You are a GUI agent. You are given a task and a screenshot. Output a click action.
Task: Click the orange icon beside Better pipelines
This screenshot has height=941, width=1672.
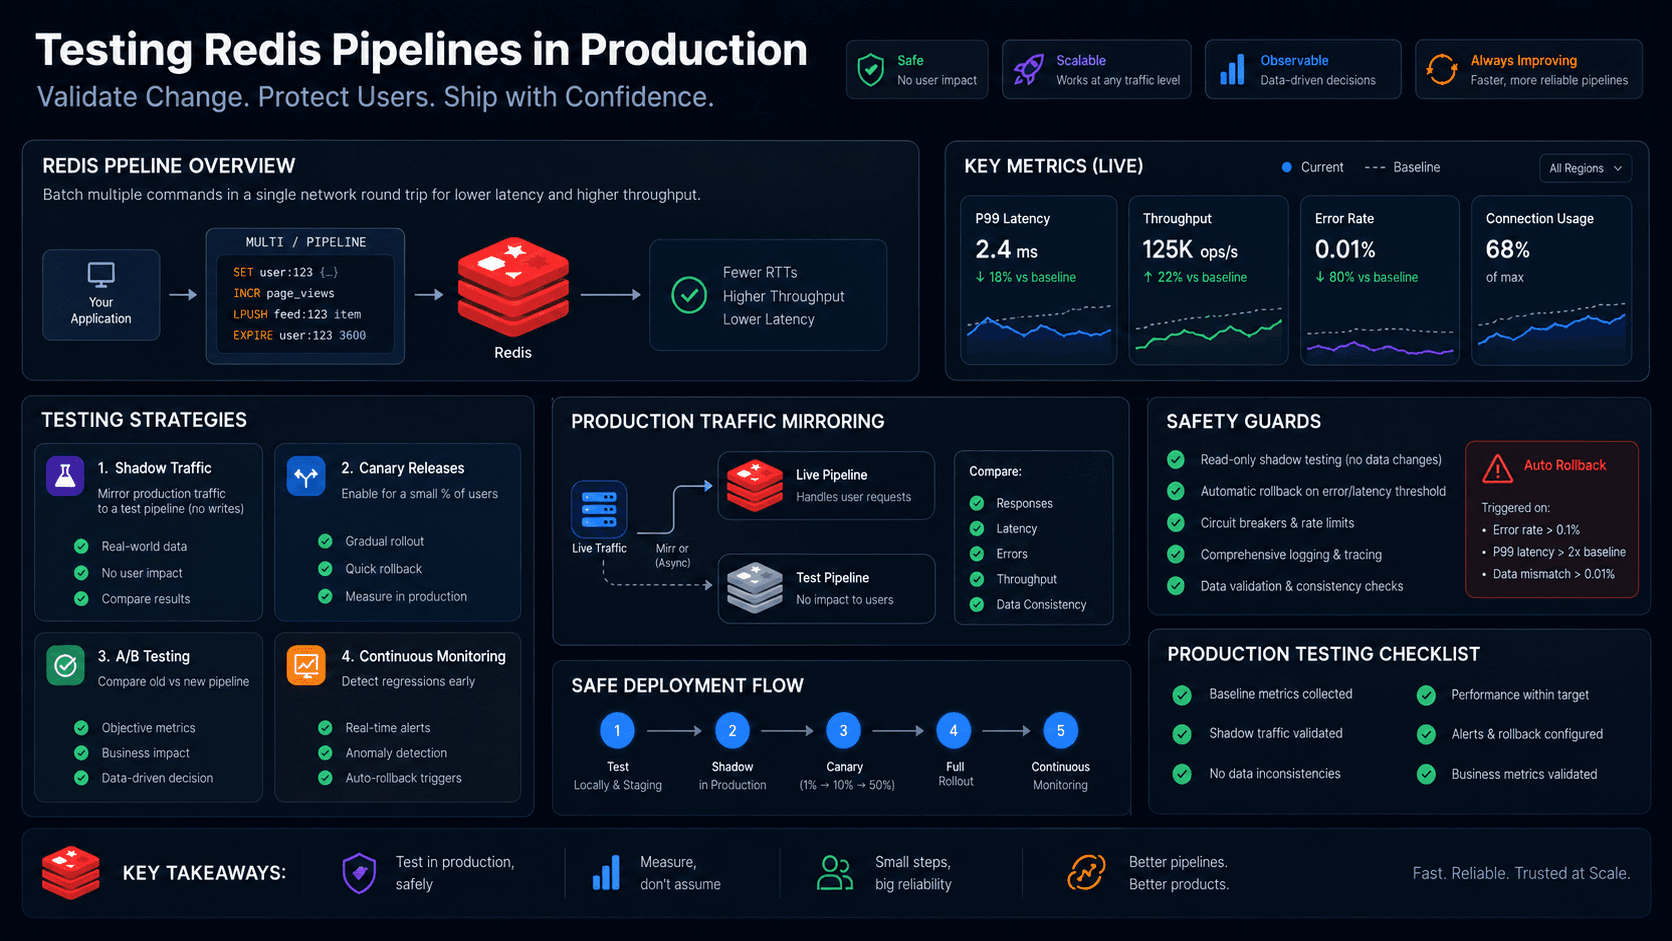(x=1086, y=873)
